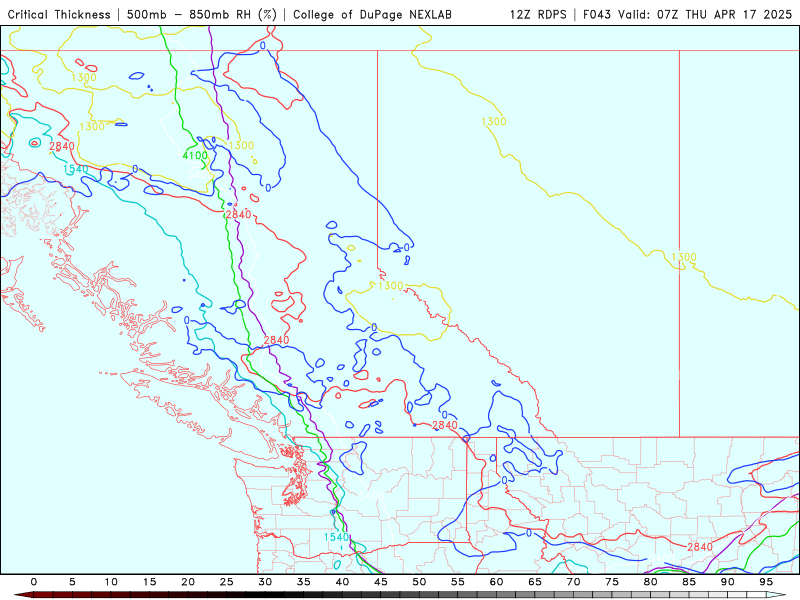Click the "0" label on the color scale
800x600 pixels.
pyautogui.click(x=34, y=582)
